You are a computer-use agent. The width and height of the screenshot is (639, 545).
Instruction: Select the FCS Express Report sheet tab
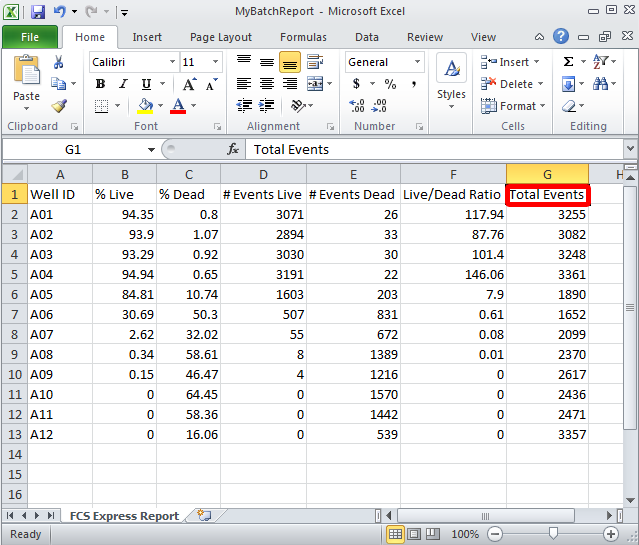coord(124,516)
